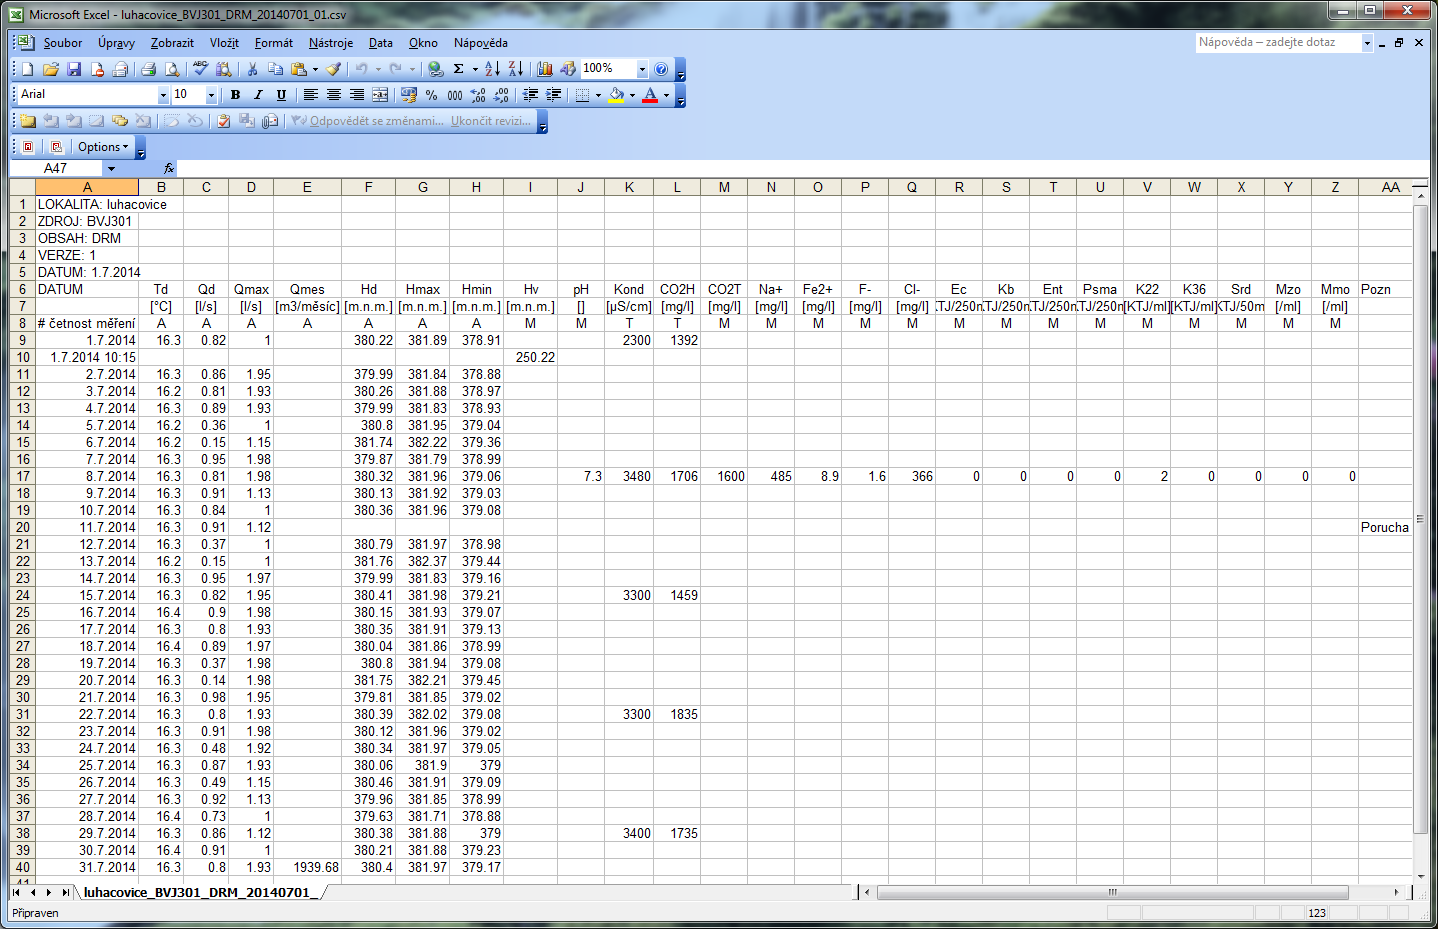Viewport: 1438px width, 929px height.
Task: Open the zoom percentage dropdown
Action: tap(642, 69)
